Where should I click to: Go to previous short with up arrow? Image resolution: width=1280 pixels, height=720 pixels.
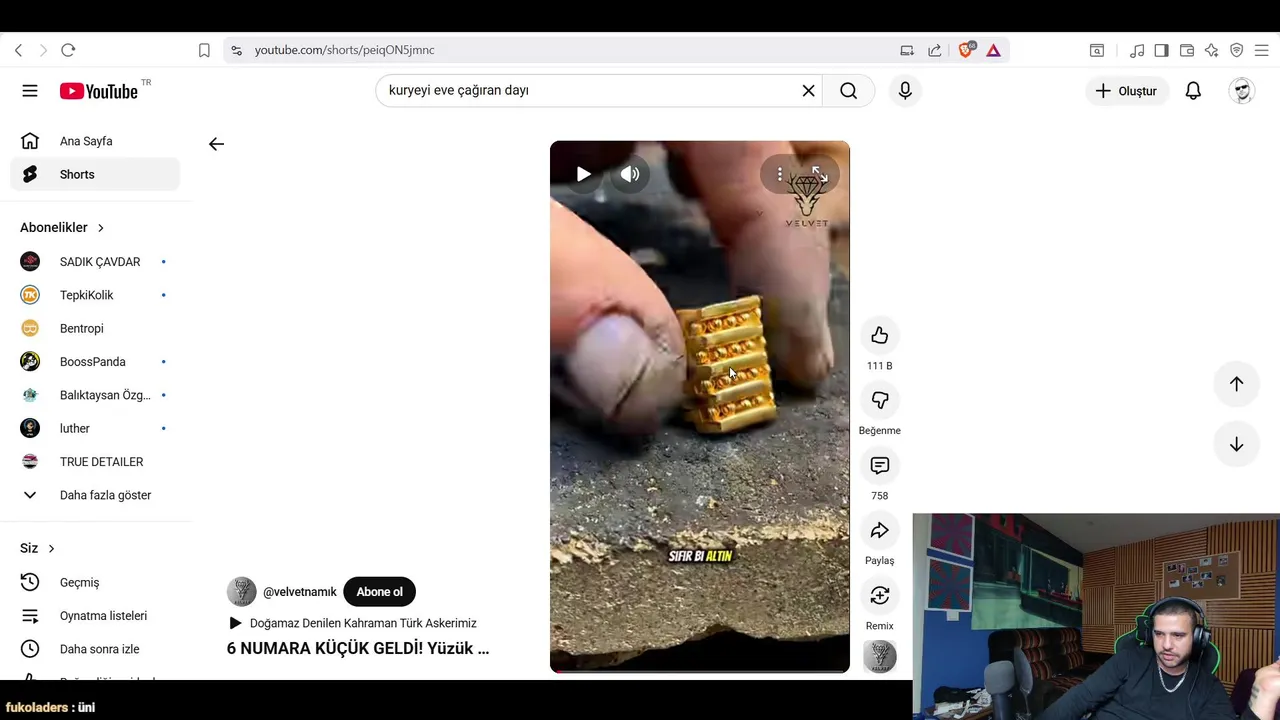(x=1237, y=384)
